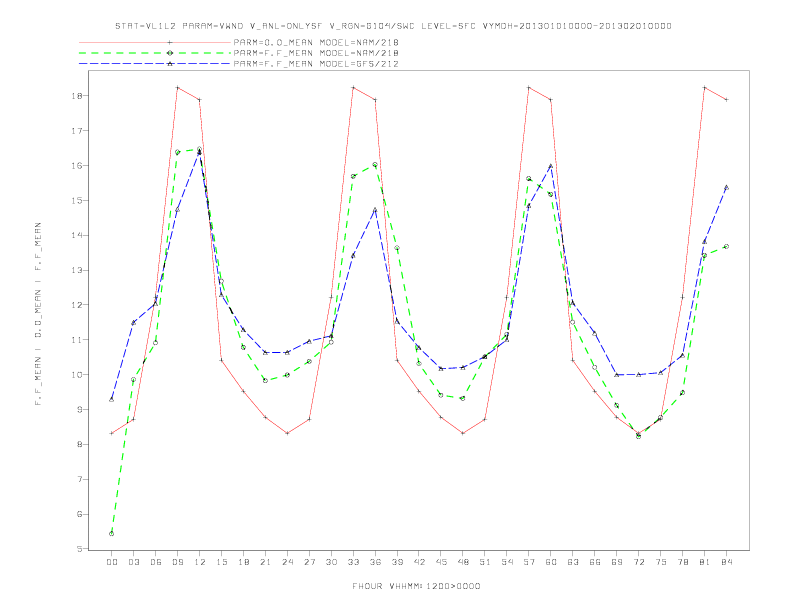Click the dashed green legend line sample
792x612 pixels.
tap(155, 53)
